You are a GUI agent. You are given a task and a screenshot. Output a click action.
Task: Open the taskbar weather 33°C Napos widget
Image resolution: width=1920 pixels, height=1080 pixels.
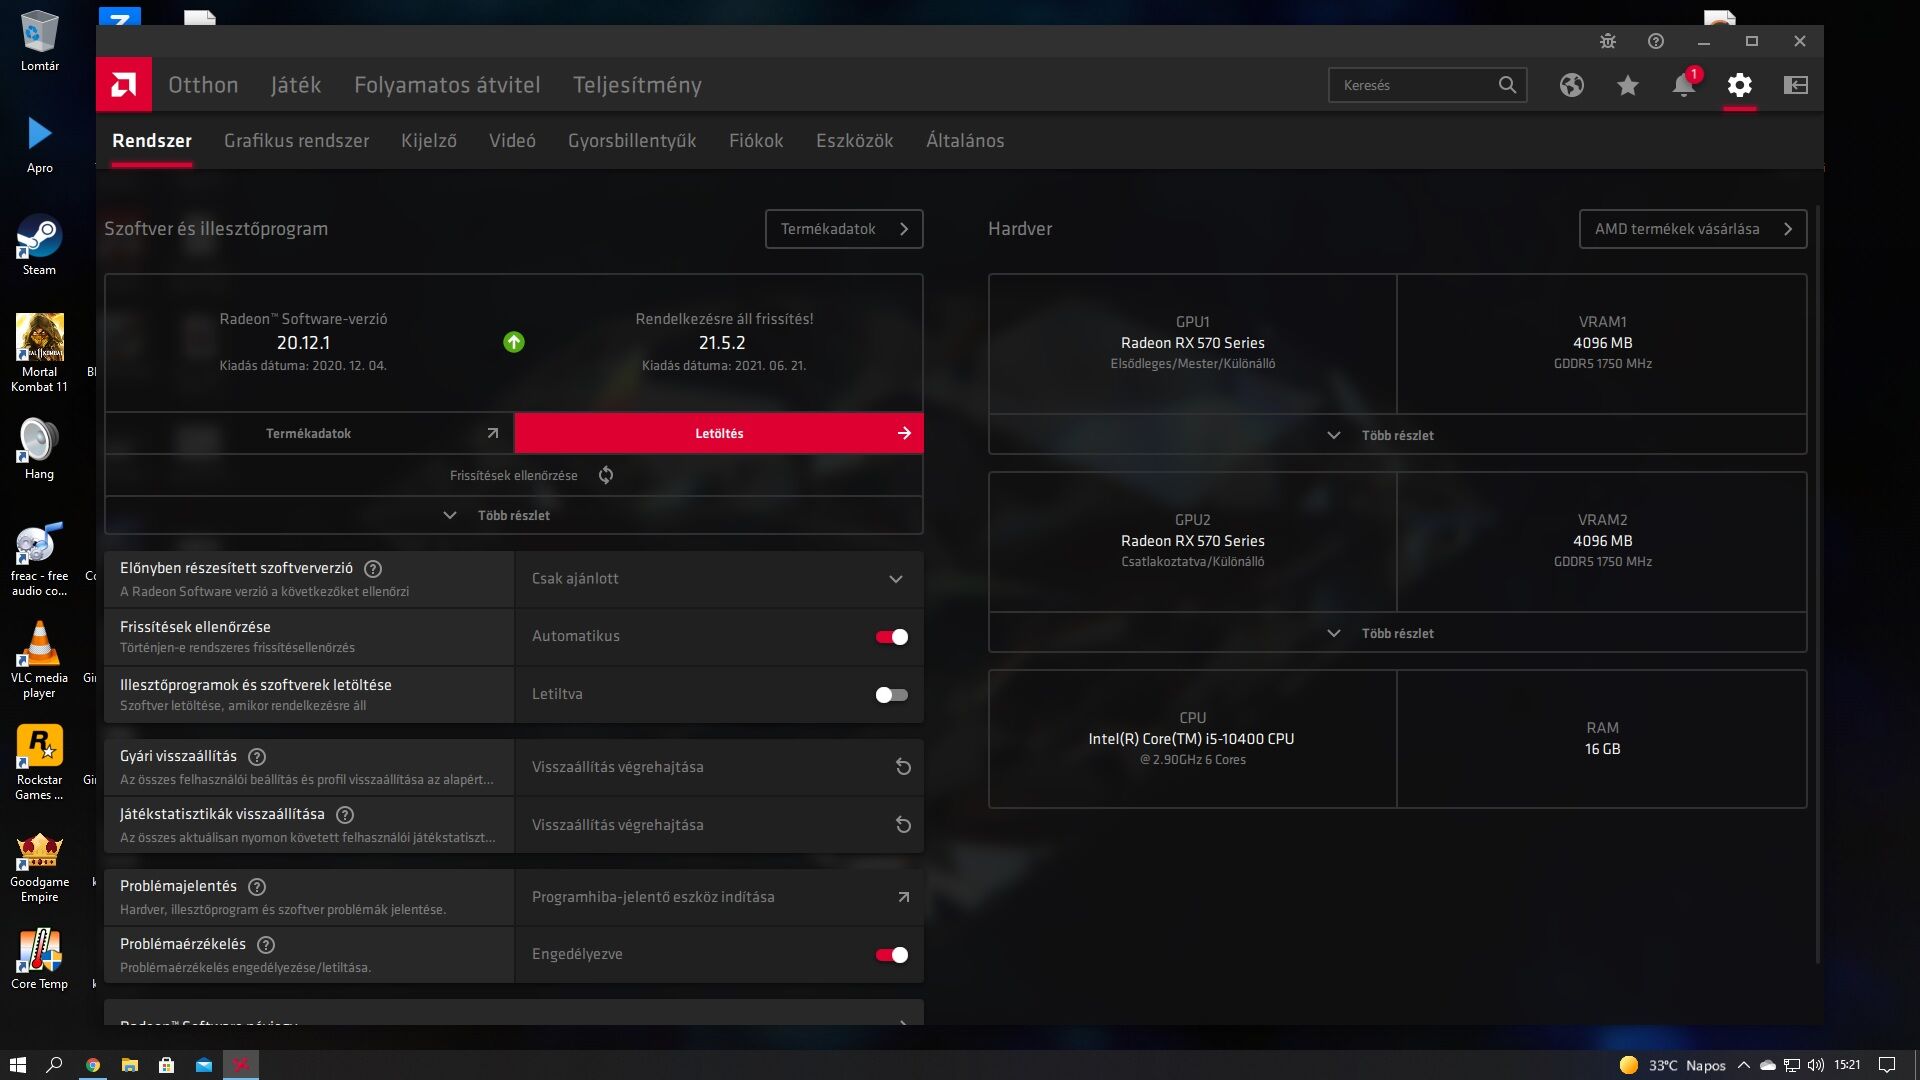(x=1673, y=1065)
